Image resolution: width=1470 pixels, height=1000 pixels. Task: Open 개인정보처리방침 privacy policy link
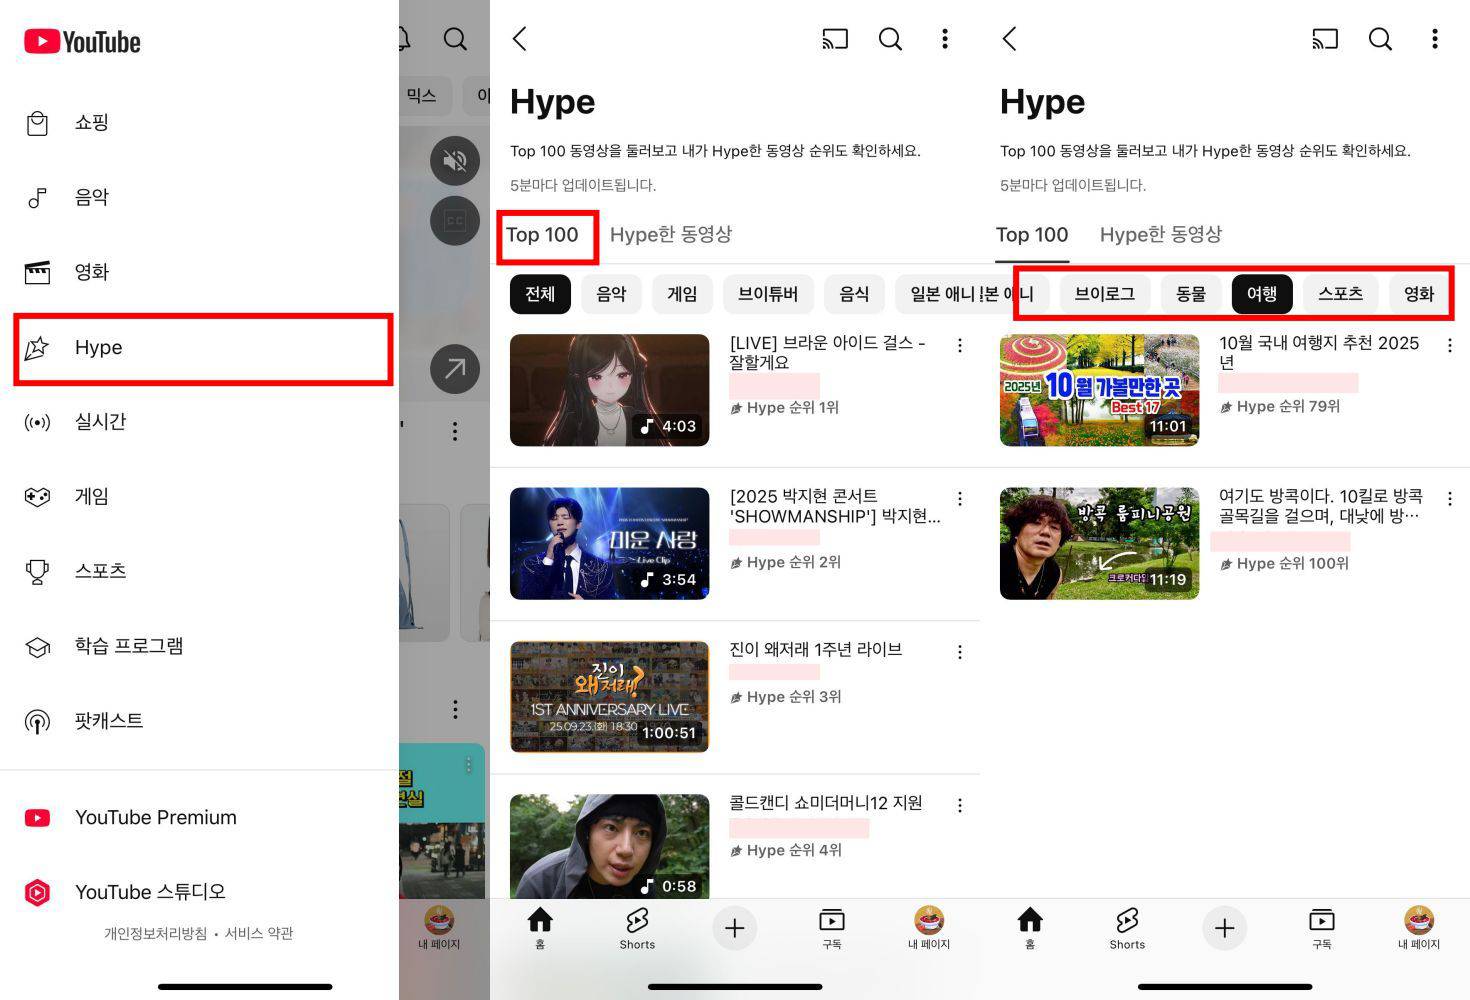[x=155, y=934]
